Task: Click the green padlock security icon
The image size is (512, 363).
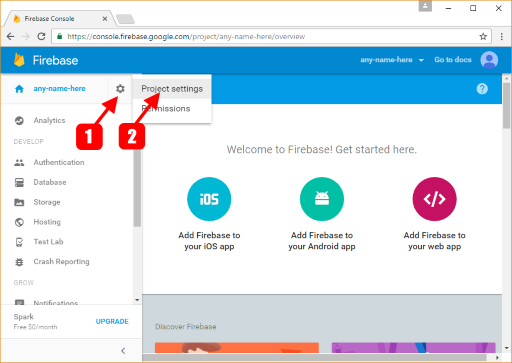Action: click(60, 36)
